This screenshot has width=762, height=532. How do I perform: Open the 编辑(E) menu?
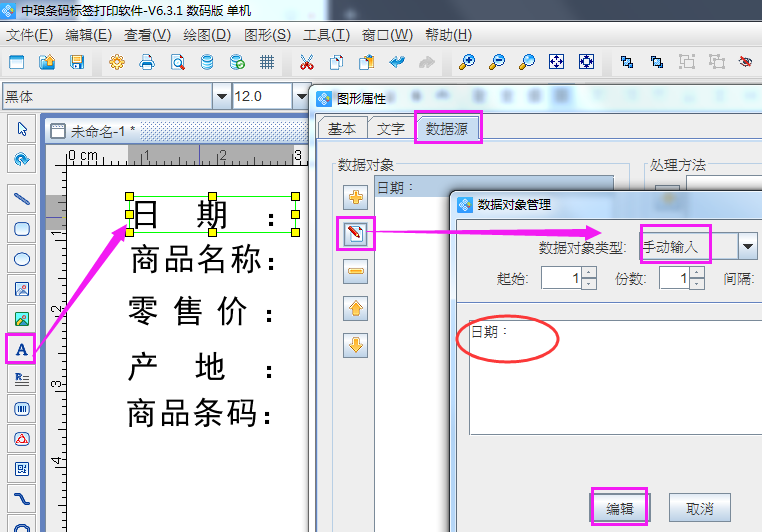88,35
